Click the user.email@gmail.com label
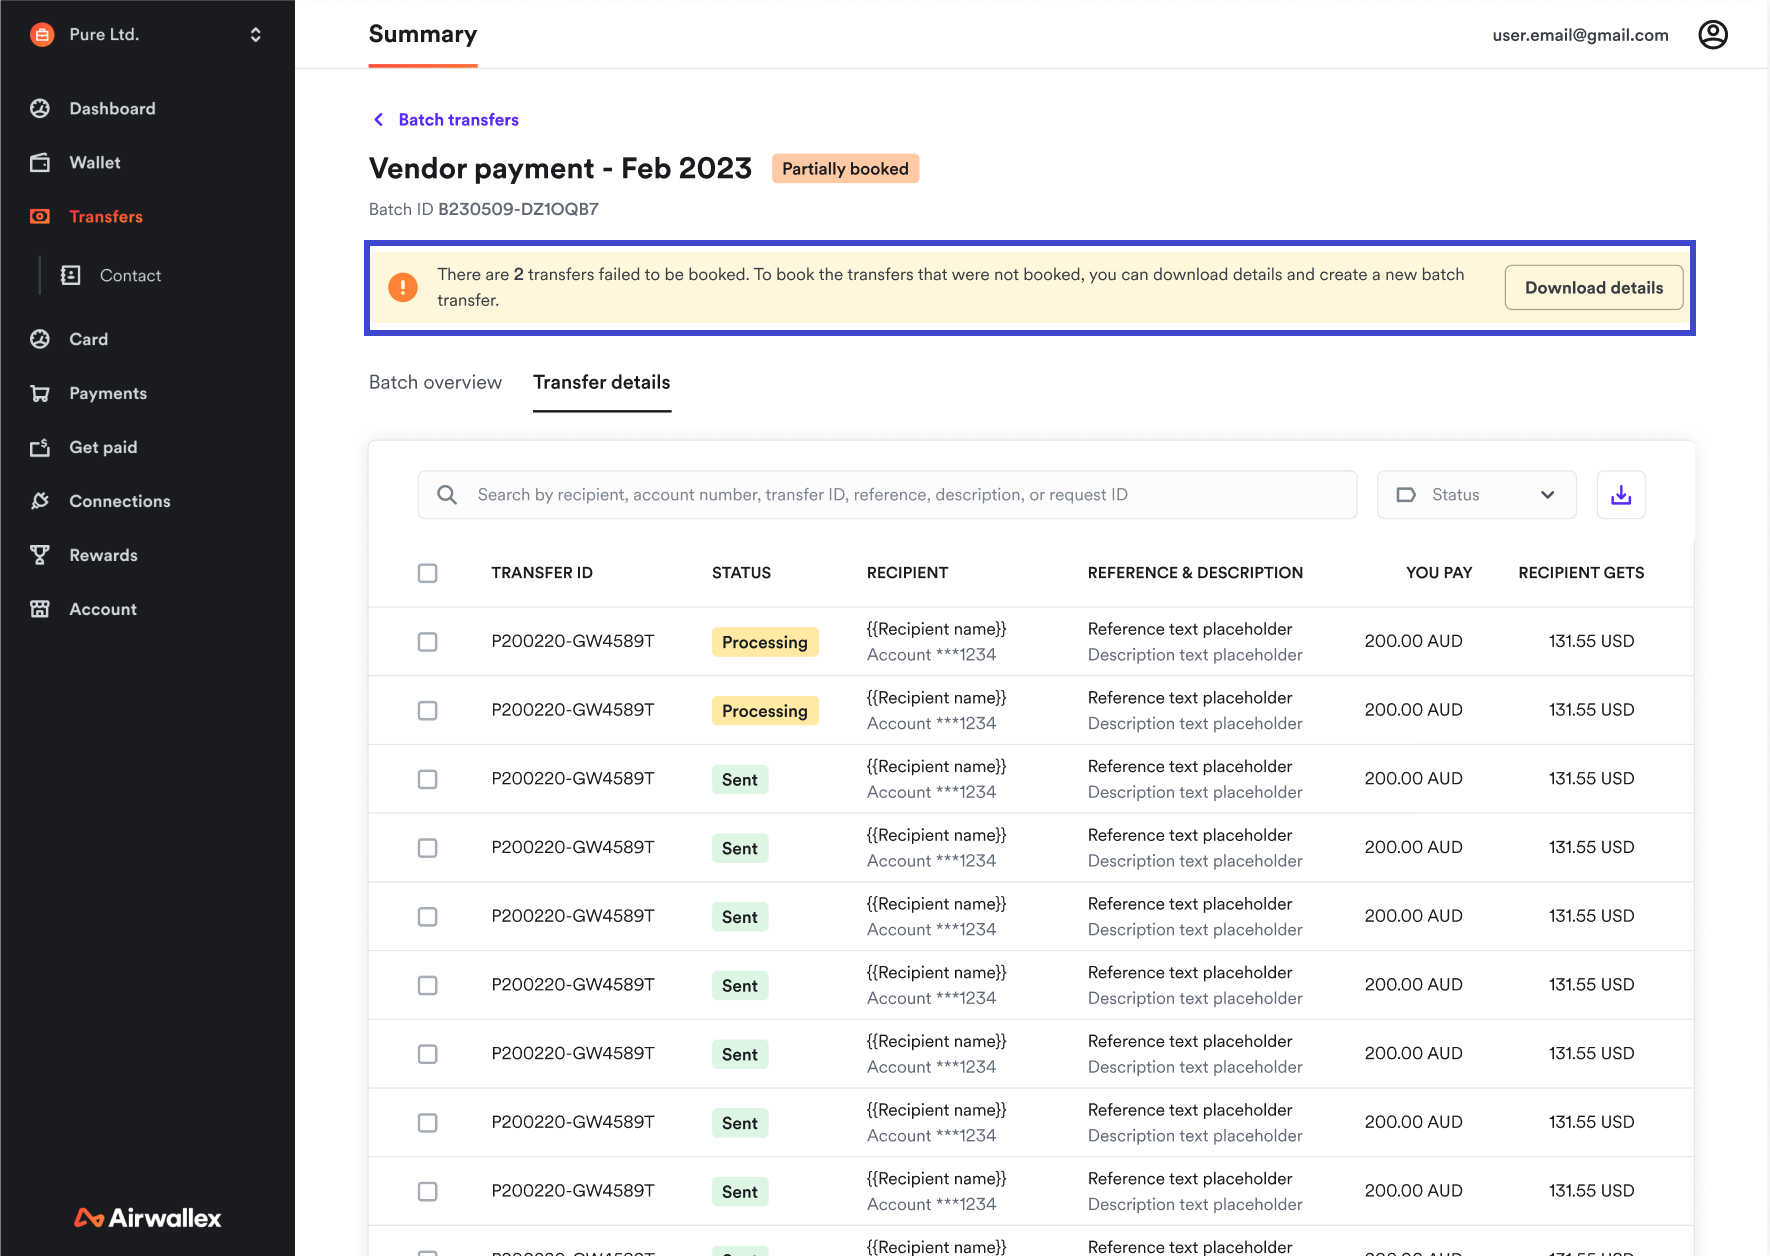Image resolution: width=1770 pixels, height=1256 pixels. click(1581, 35)
